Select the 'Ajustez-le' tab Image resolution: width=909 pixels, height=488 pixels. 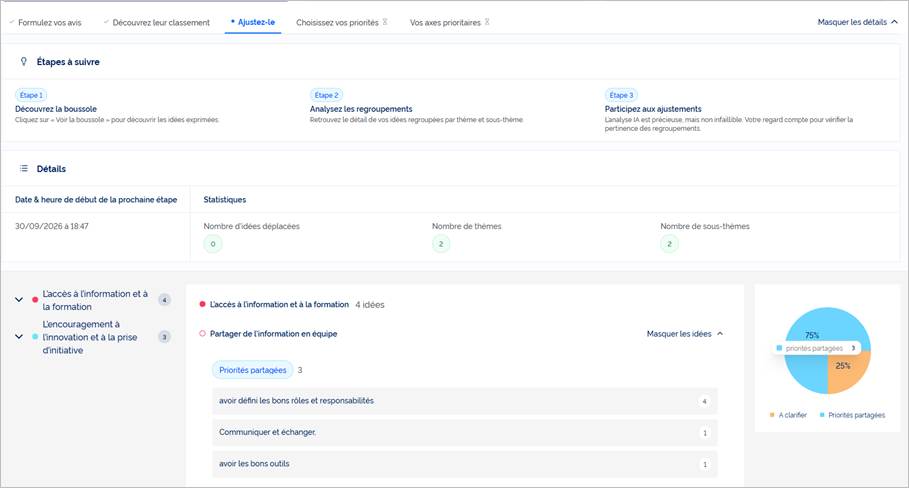(x=253, y=22)
